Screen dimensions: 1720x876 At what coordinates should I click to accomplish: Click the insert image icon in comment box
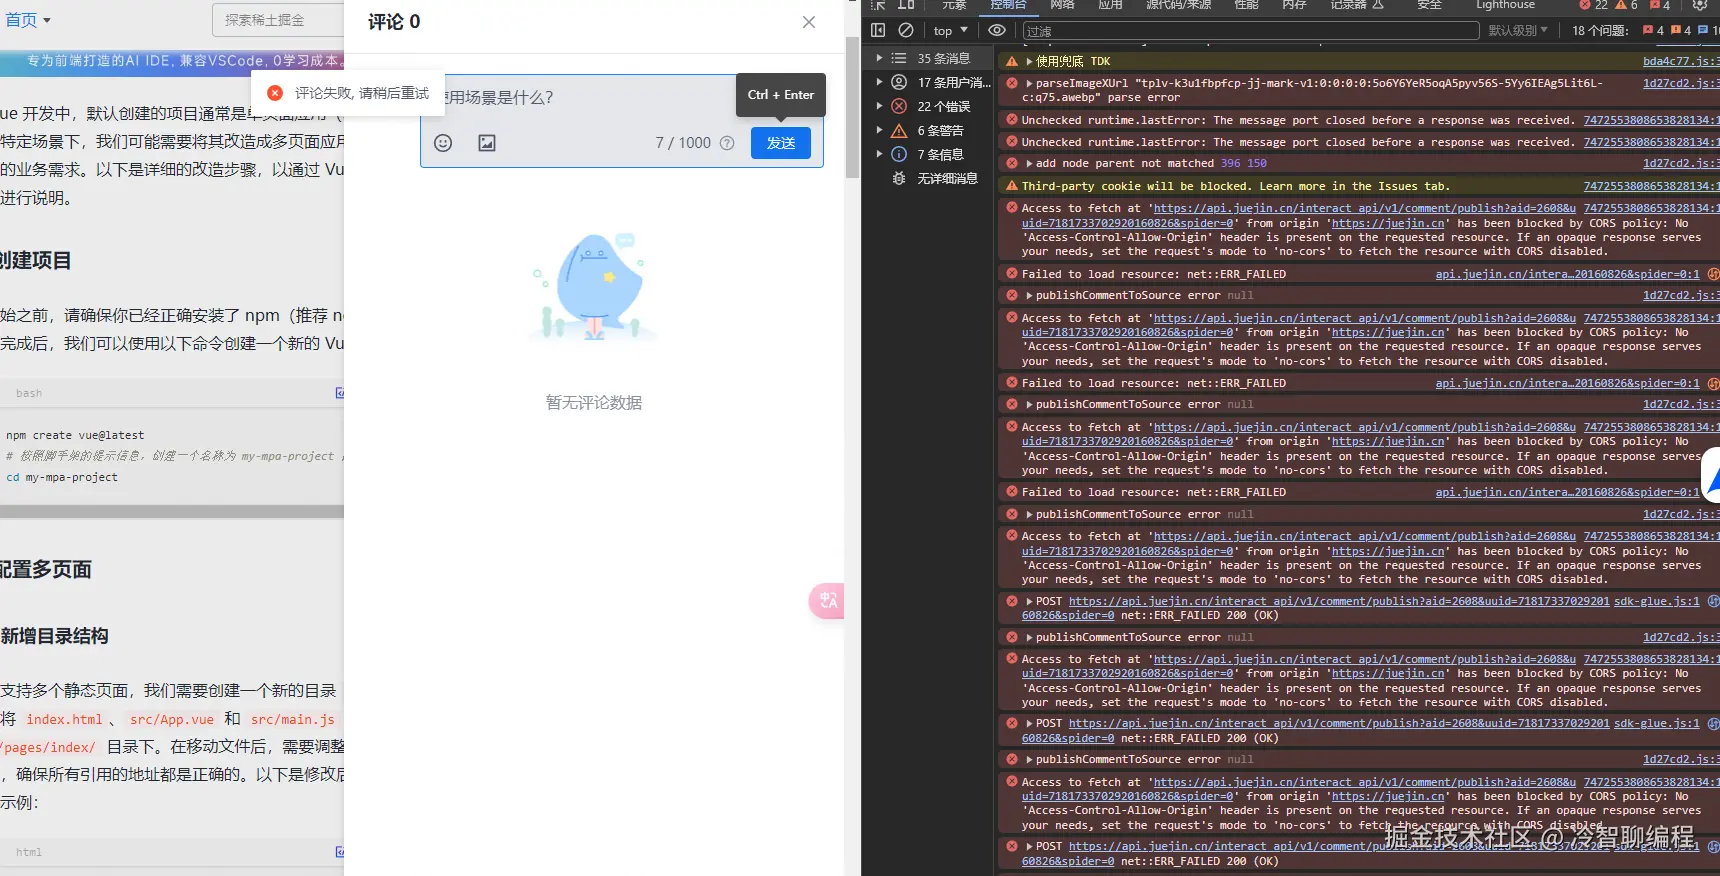pos(487,143)
